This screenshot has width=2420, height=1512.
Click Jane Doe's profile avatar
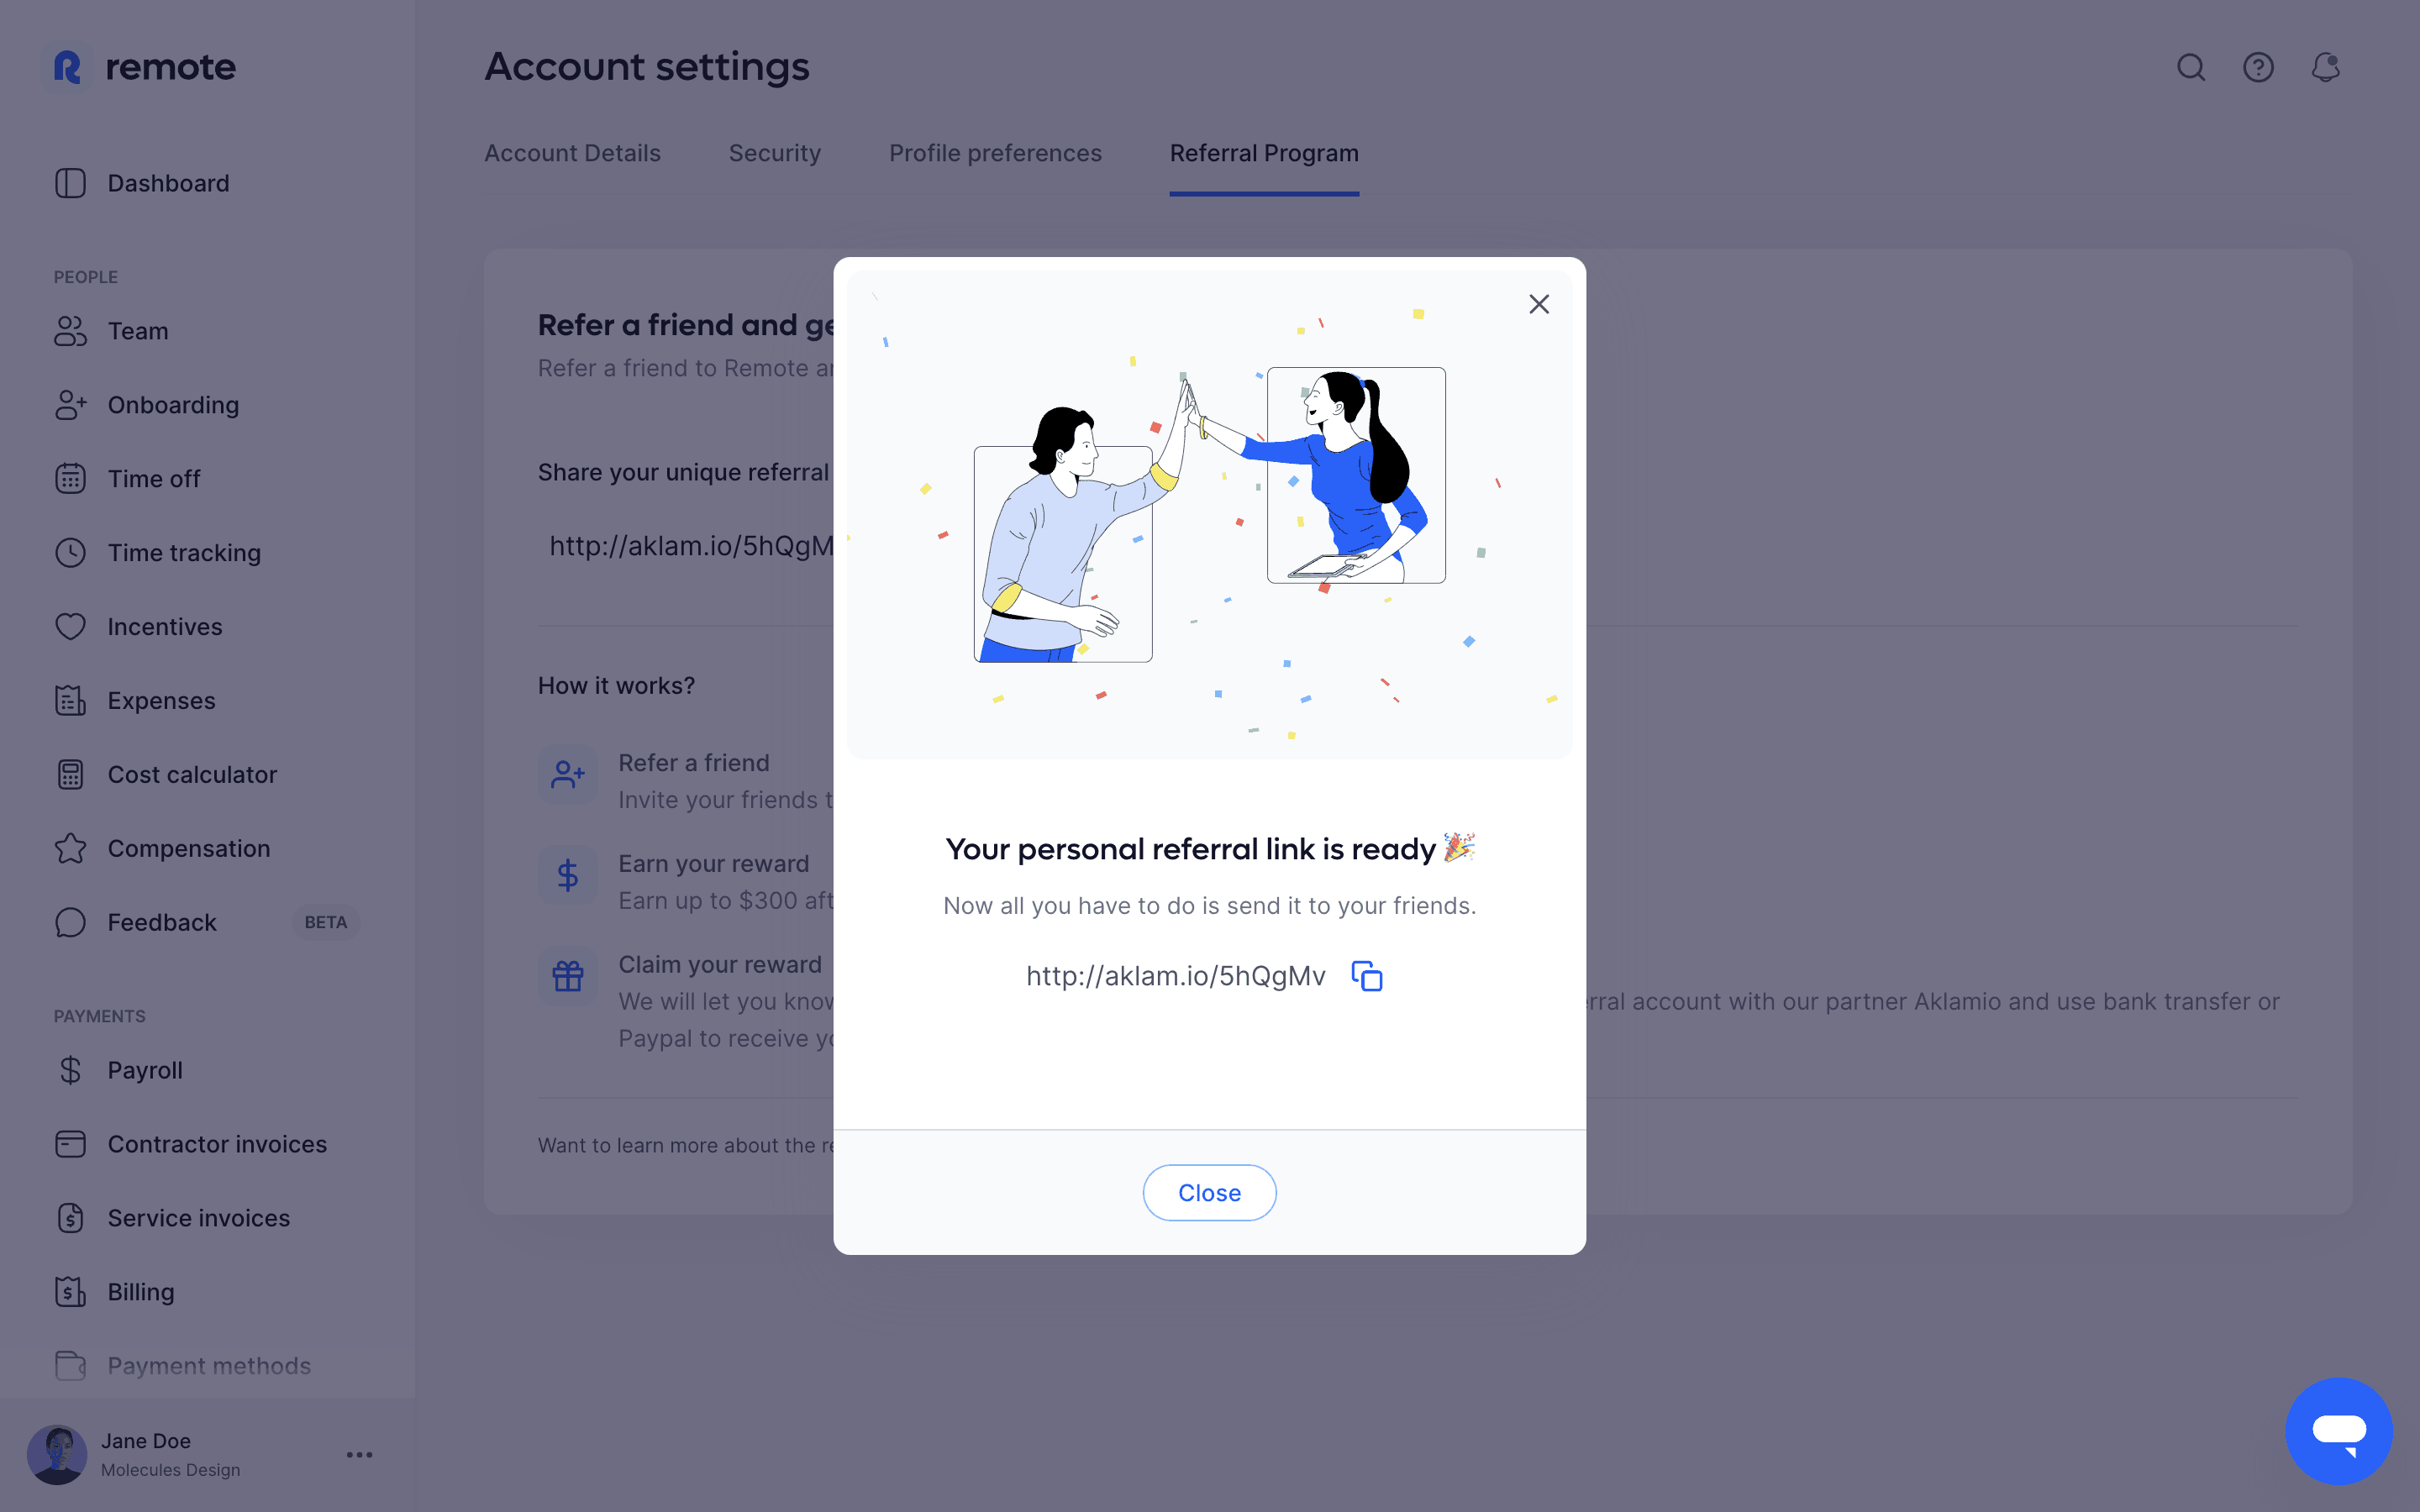(x=57, y=1455)
